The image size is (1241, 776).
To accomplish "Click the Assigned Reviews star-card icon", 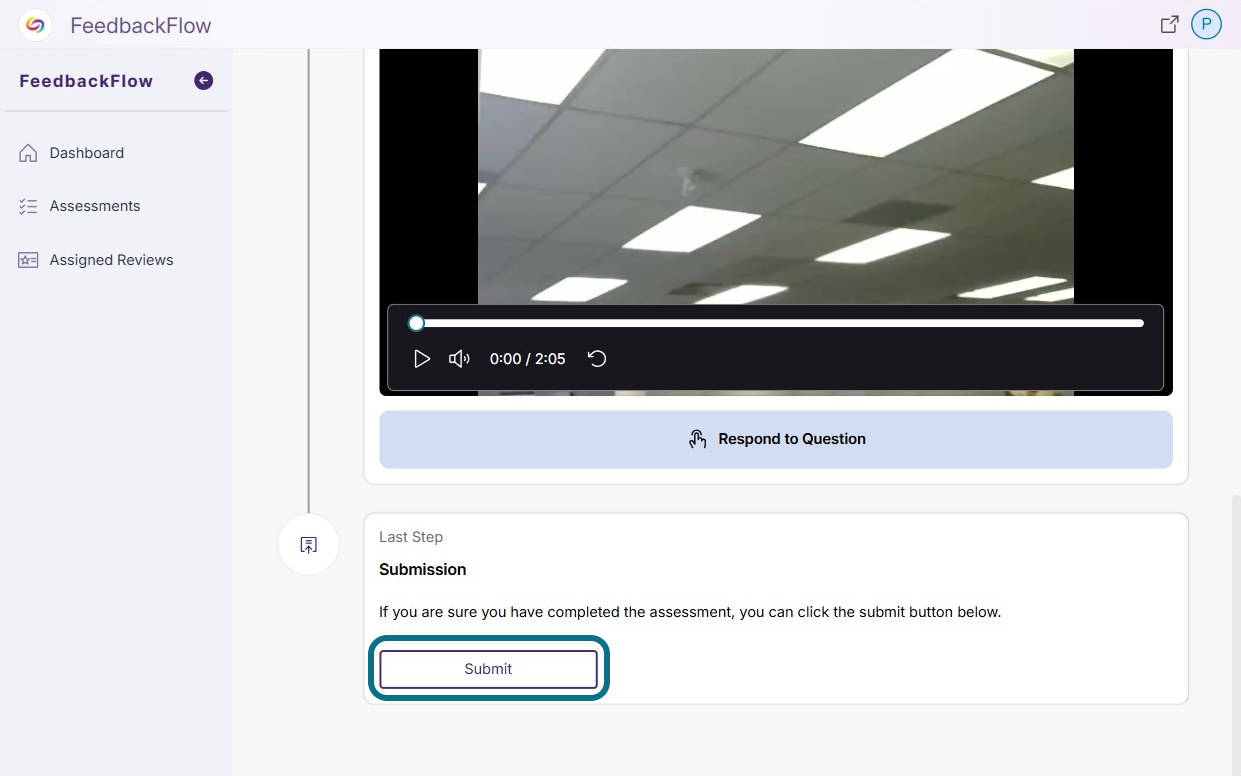I will coord(28,260).
